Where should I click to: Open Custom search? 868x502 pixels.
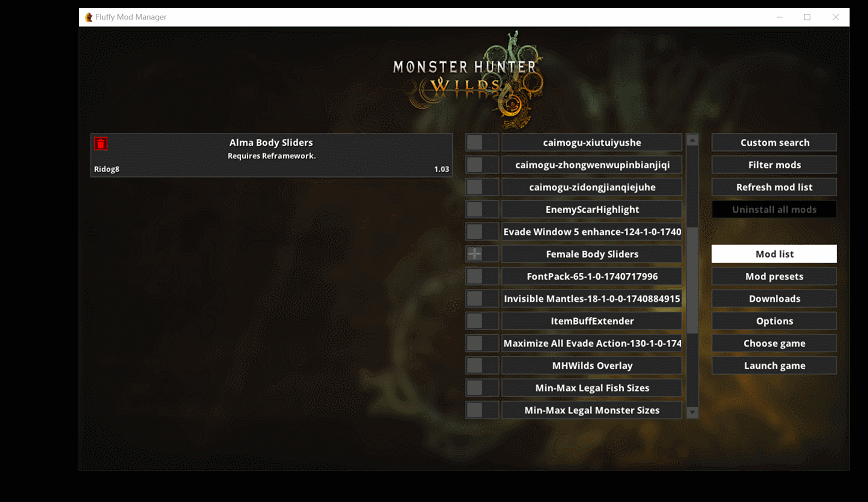pyautogui.click(x=774, y=143)
